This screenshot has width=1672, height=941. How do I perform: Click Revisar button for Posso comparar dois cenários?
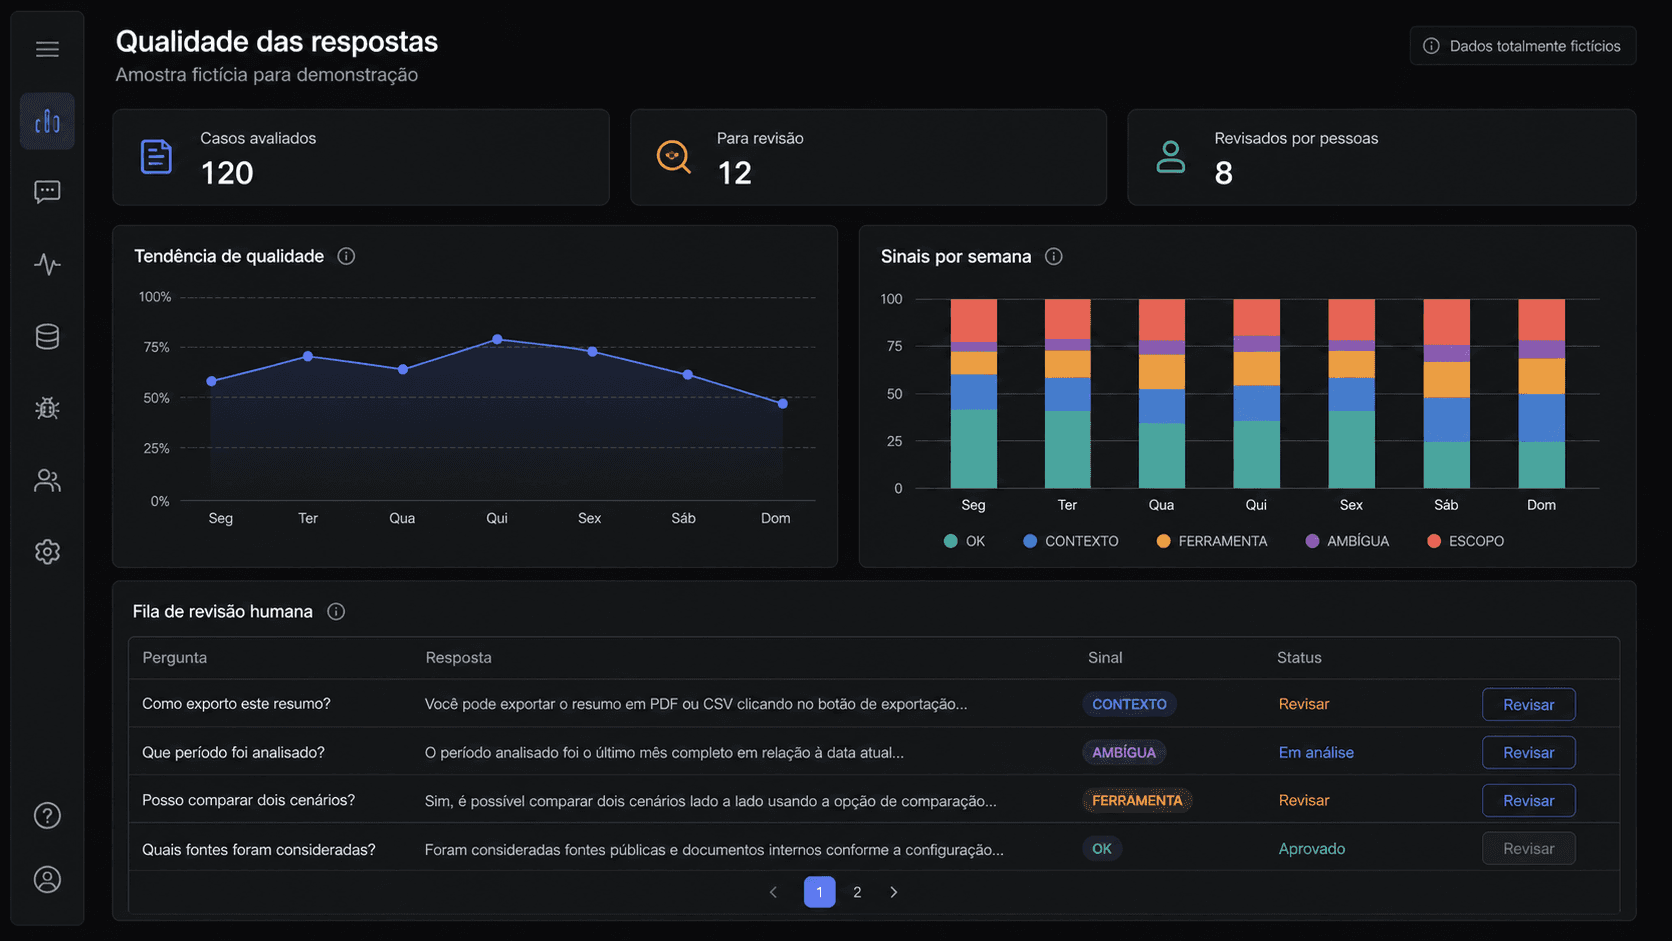1528,800
